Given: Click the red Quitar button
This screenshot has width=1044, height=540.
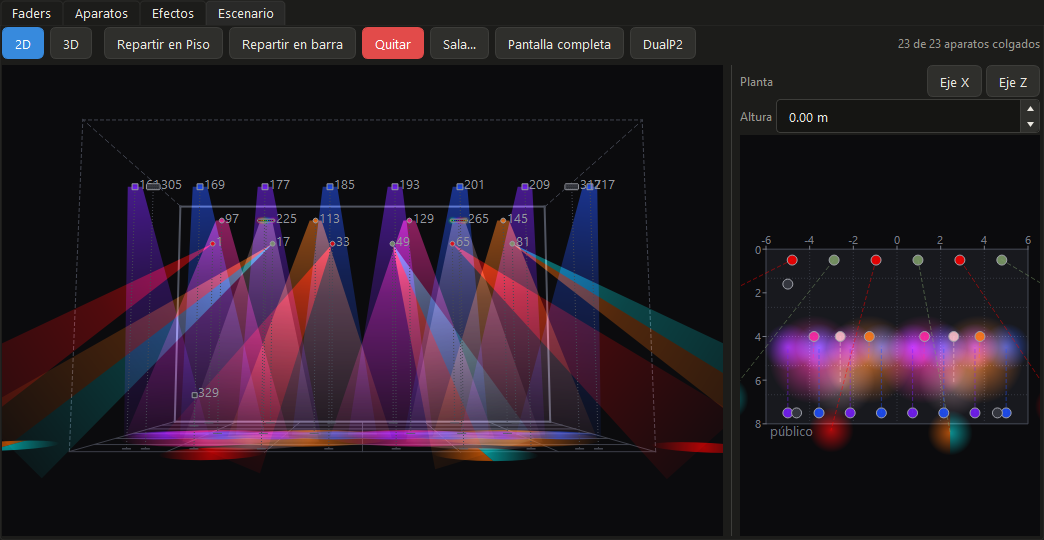Looking at the screenshot, I should [x=393, y=44].
